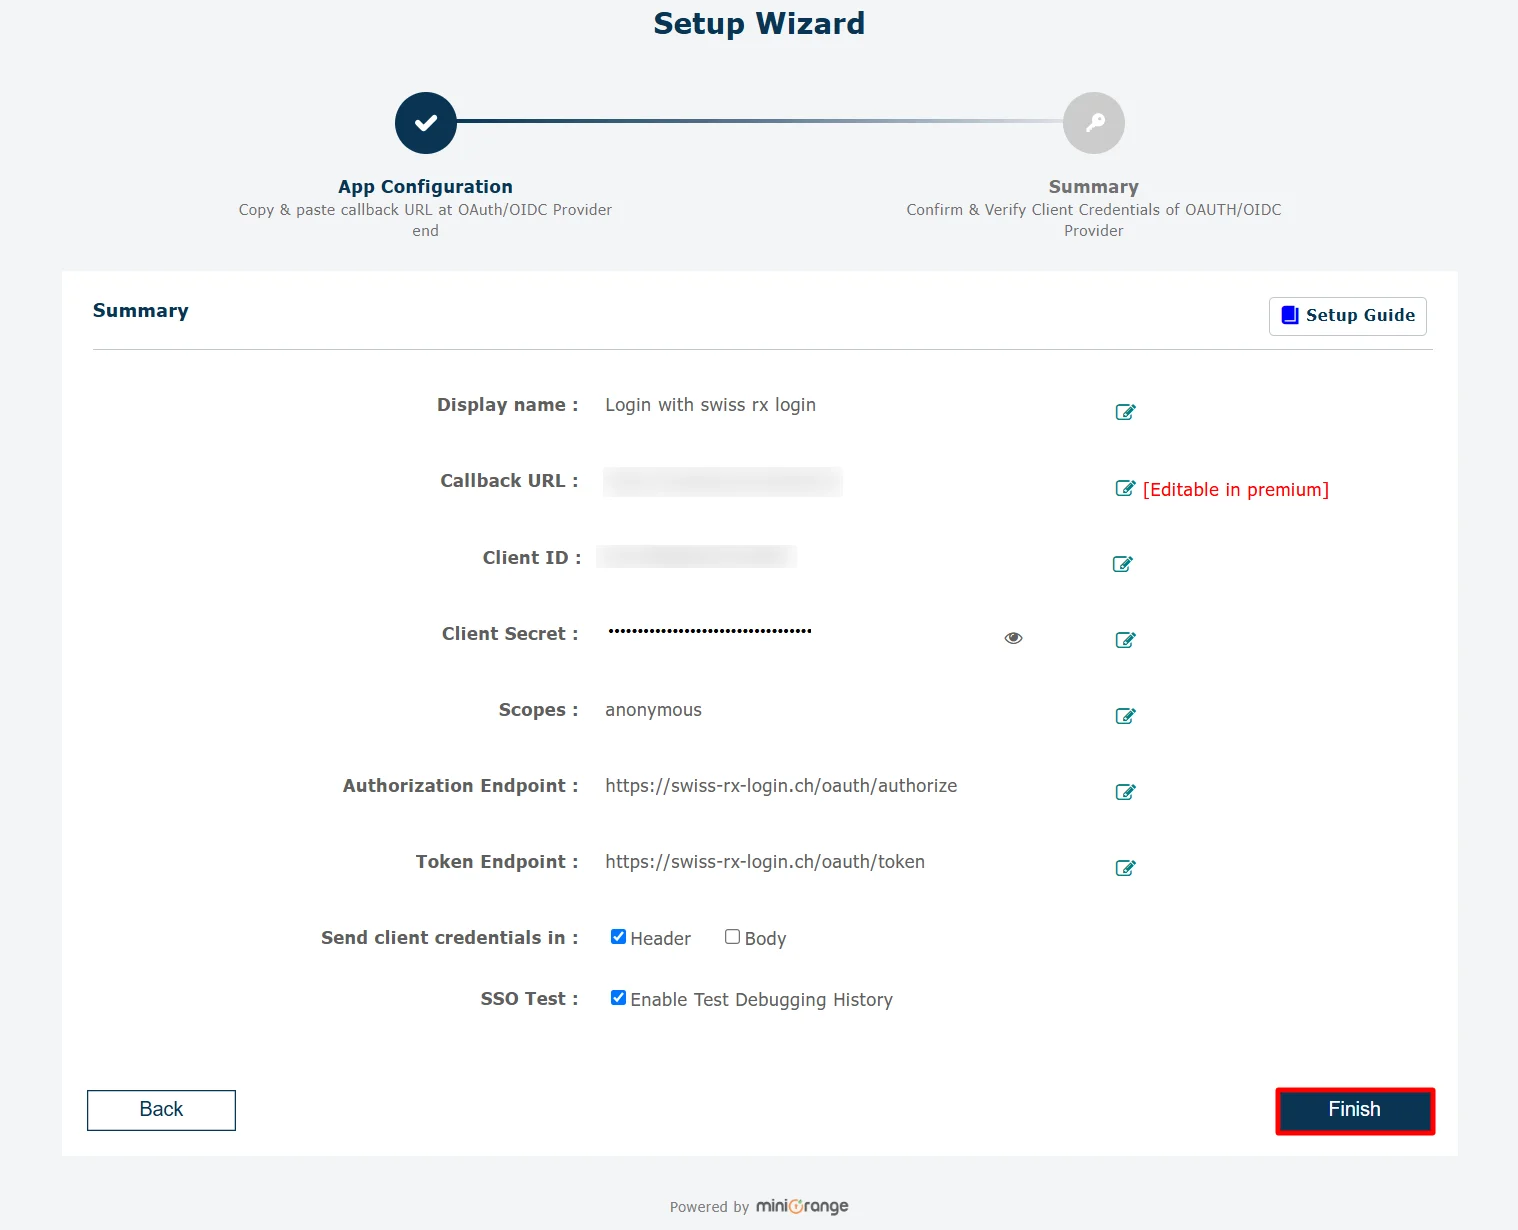Select the Summary step key icon
The image size is (1518, 1230).
1094,123
